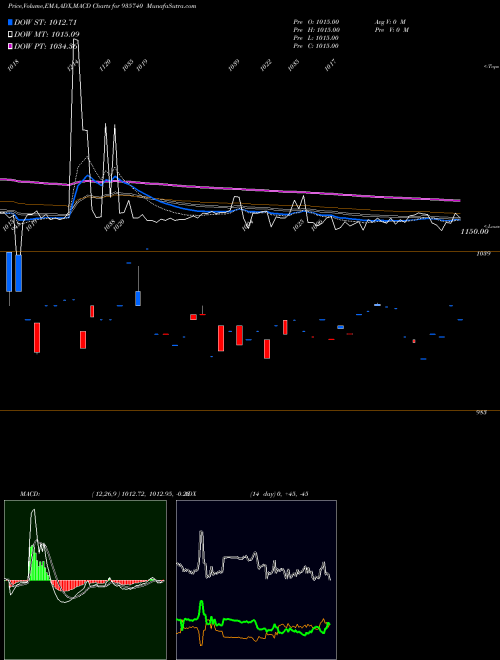Click the rotated 1018 top price label

[14, 66]
